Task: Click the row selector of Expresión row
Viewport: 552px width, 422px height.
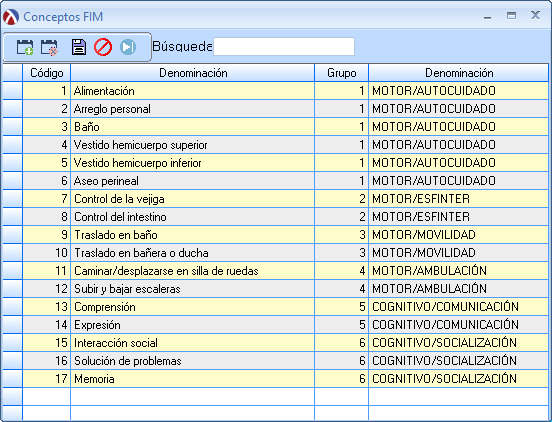Action: click(12, 325)
